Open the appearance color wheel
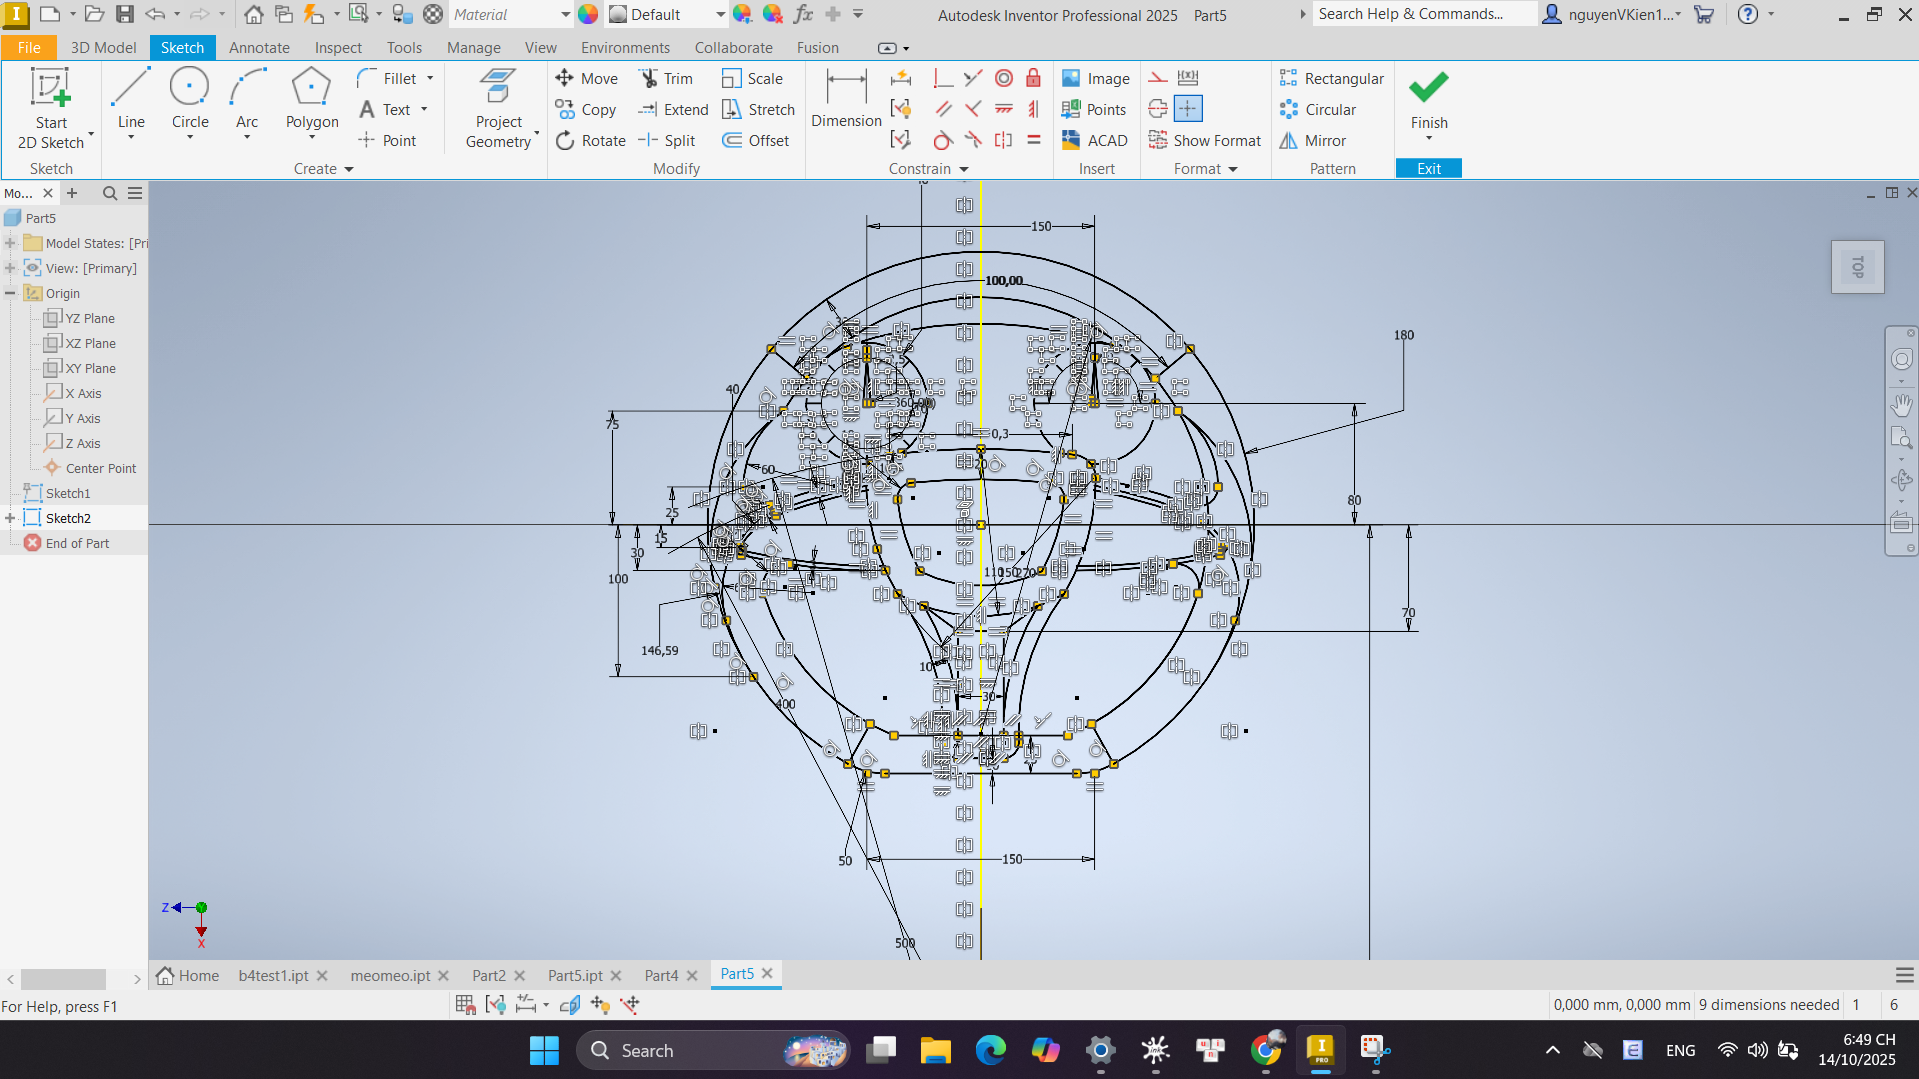 [588, 15]
